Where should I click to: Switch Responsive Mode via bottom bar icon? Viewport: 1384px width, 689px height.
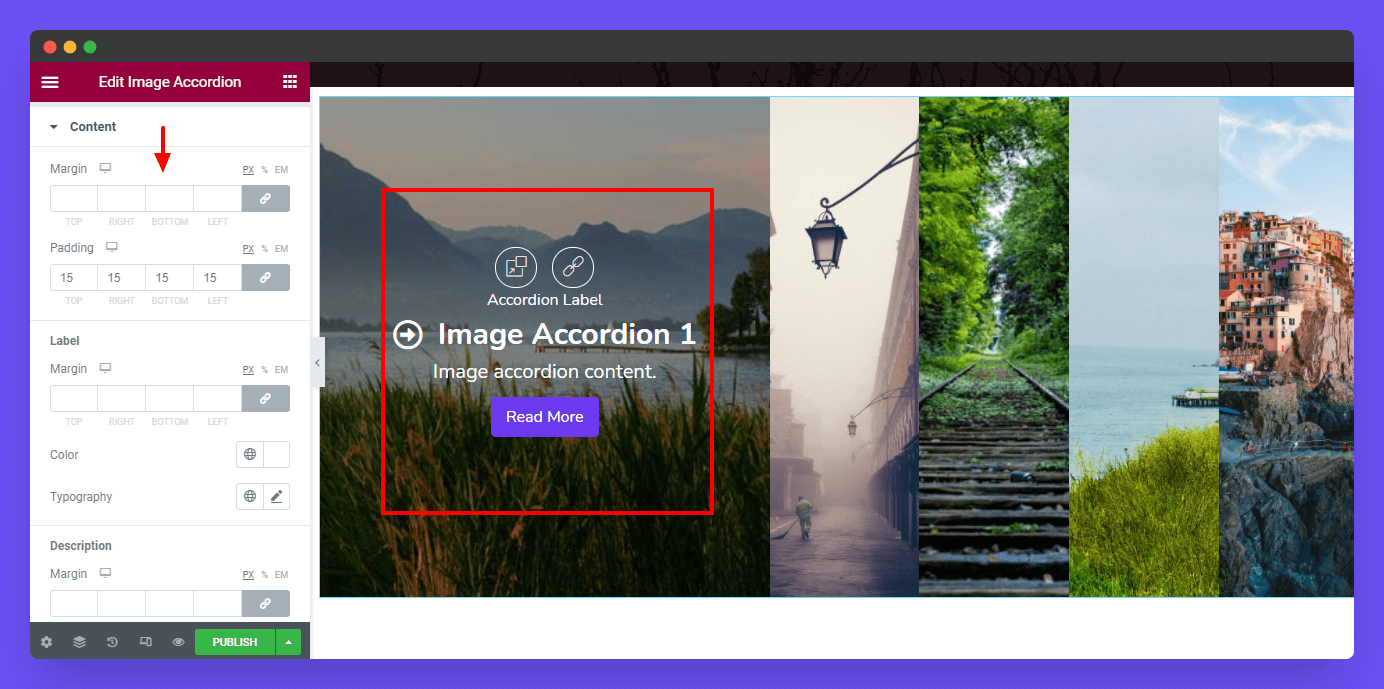tap(145, 642)
